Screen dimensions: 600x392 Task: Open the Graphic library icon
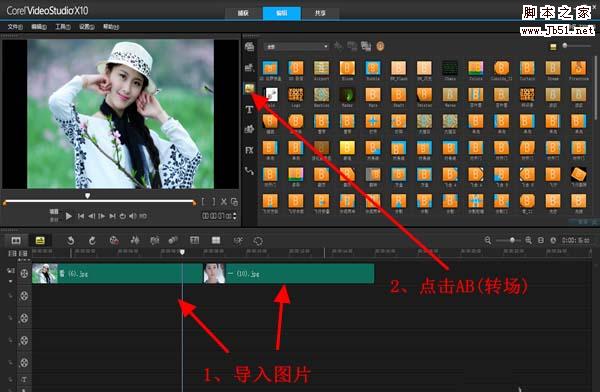(249, 129)
